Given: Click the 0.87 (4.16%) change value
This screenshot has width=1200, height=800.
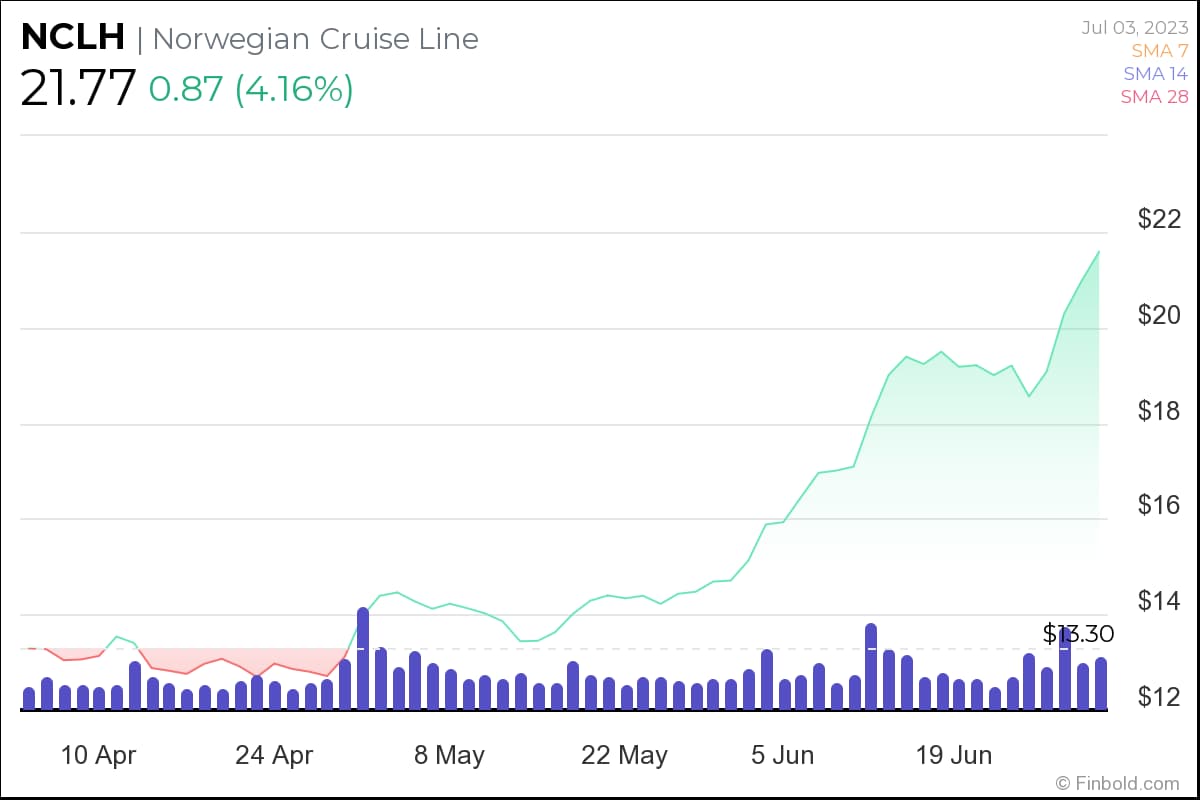Looking at the screenshot, I should coord(251,89).
